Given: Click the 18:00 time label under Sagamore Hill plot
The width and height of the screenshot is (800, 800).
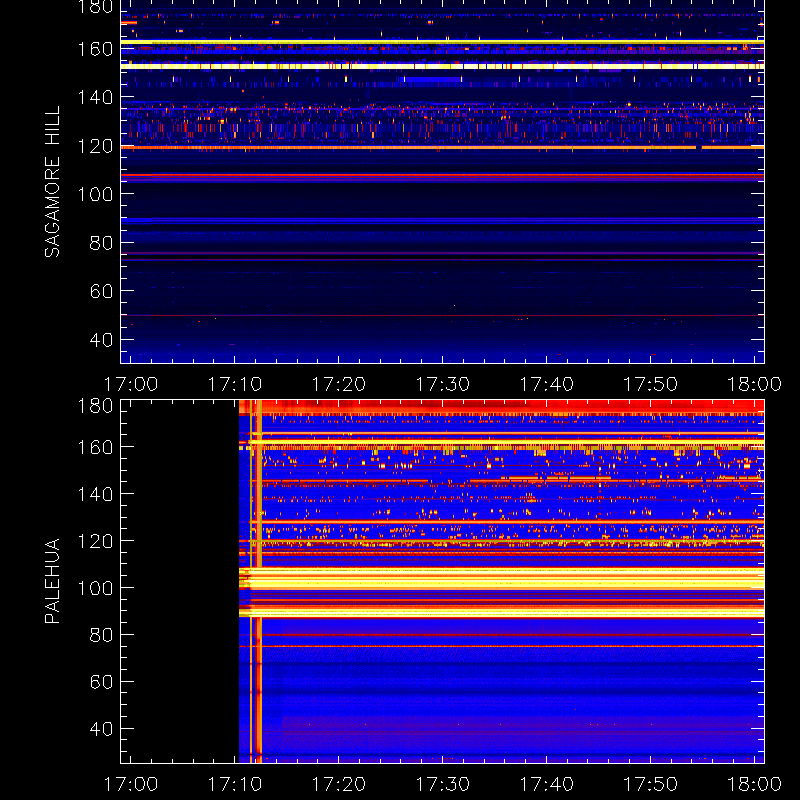Looking at the screenshot, I should [x=754, y=384].
